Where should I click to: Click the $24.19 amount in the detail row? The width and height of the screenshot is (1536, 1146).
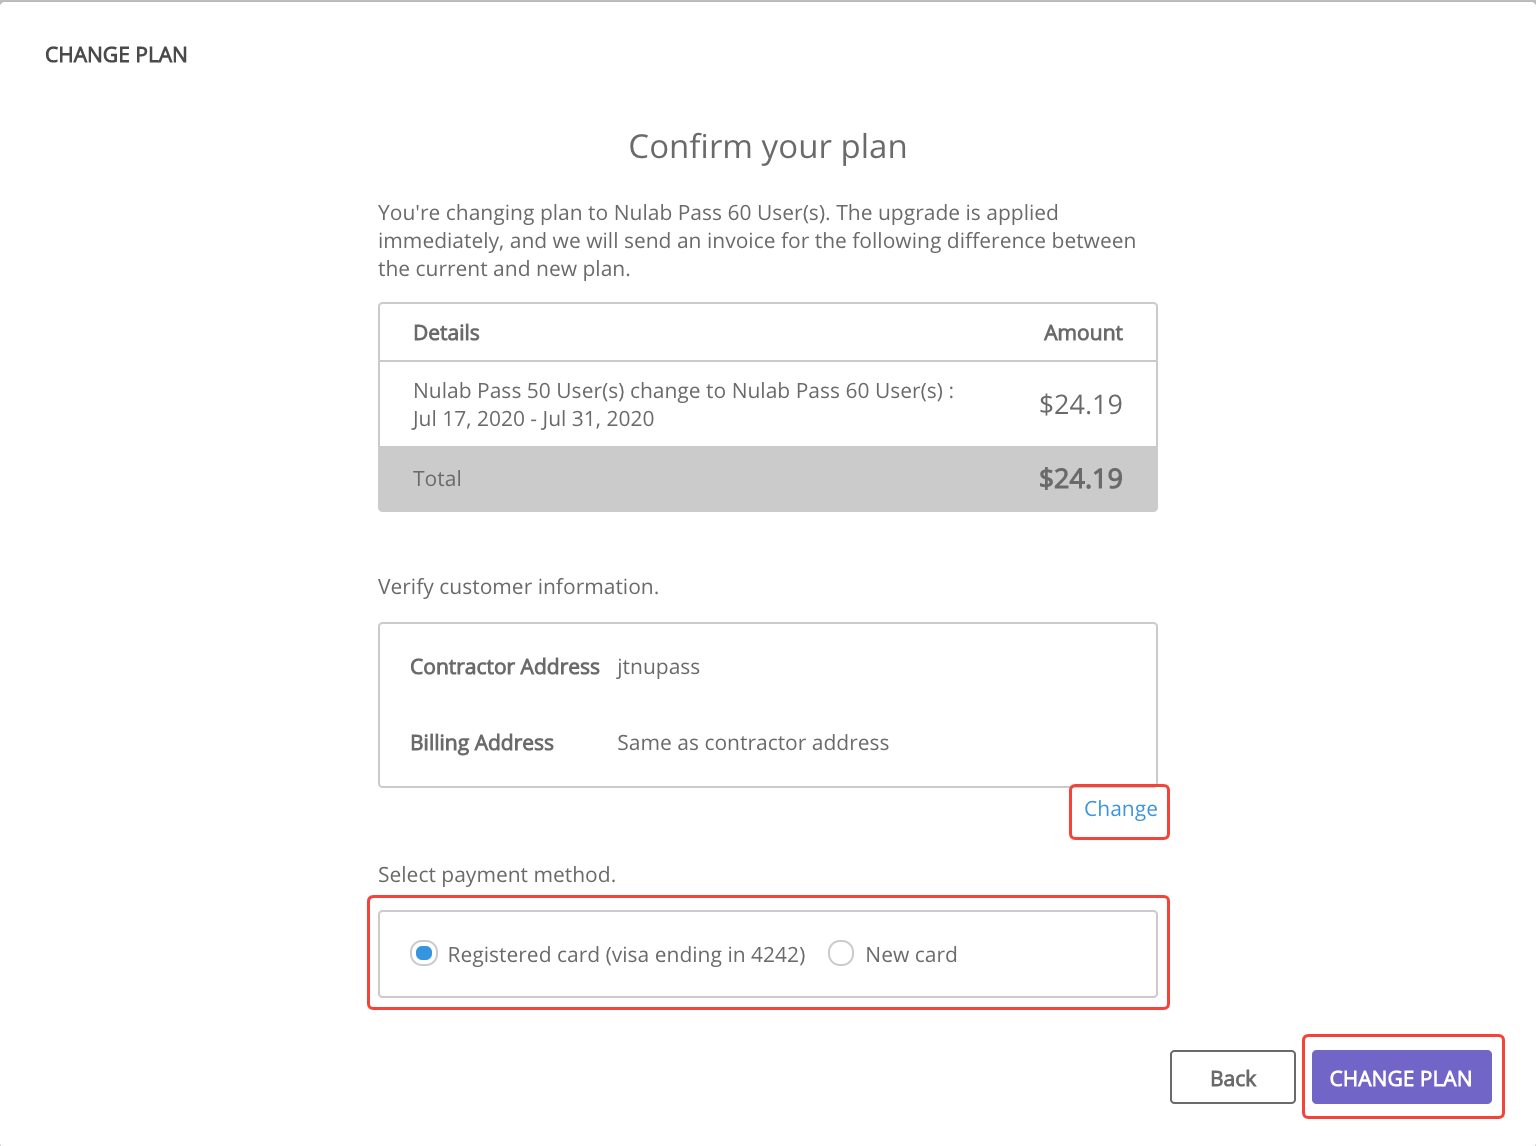(x=1080, y=405)
